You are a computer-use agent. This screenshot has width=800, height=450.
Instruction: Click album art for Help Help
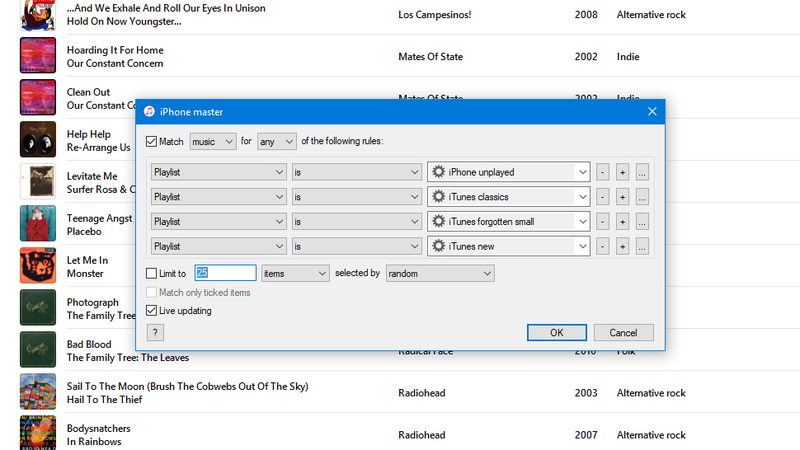click(x=38, y=139)
